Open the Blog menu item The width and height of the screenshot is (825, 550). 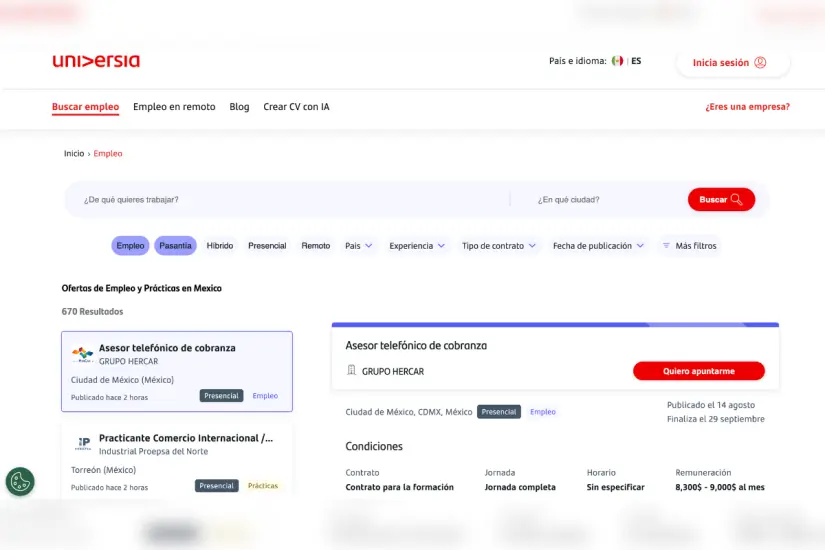click(239, 107)
